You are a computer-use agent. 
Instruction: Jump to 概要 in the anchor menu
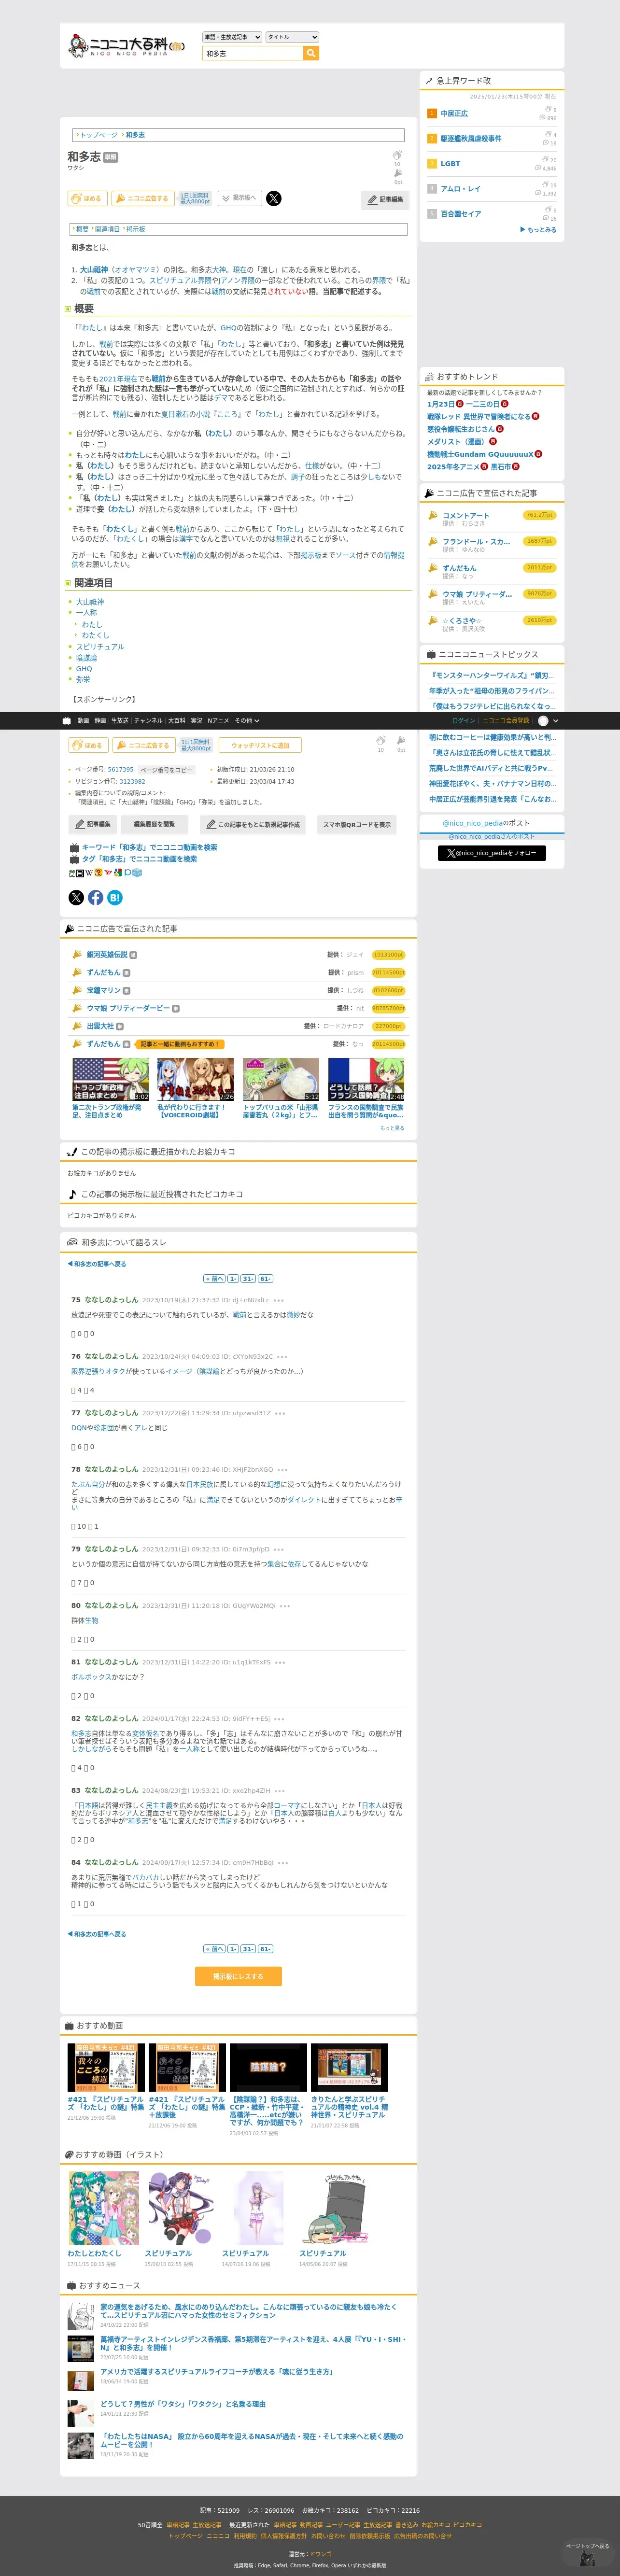coord(82,229)
